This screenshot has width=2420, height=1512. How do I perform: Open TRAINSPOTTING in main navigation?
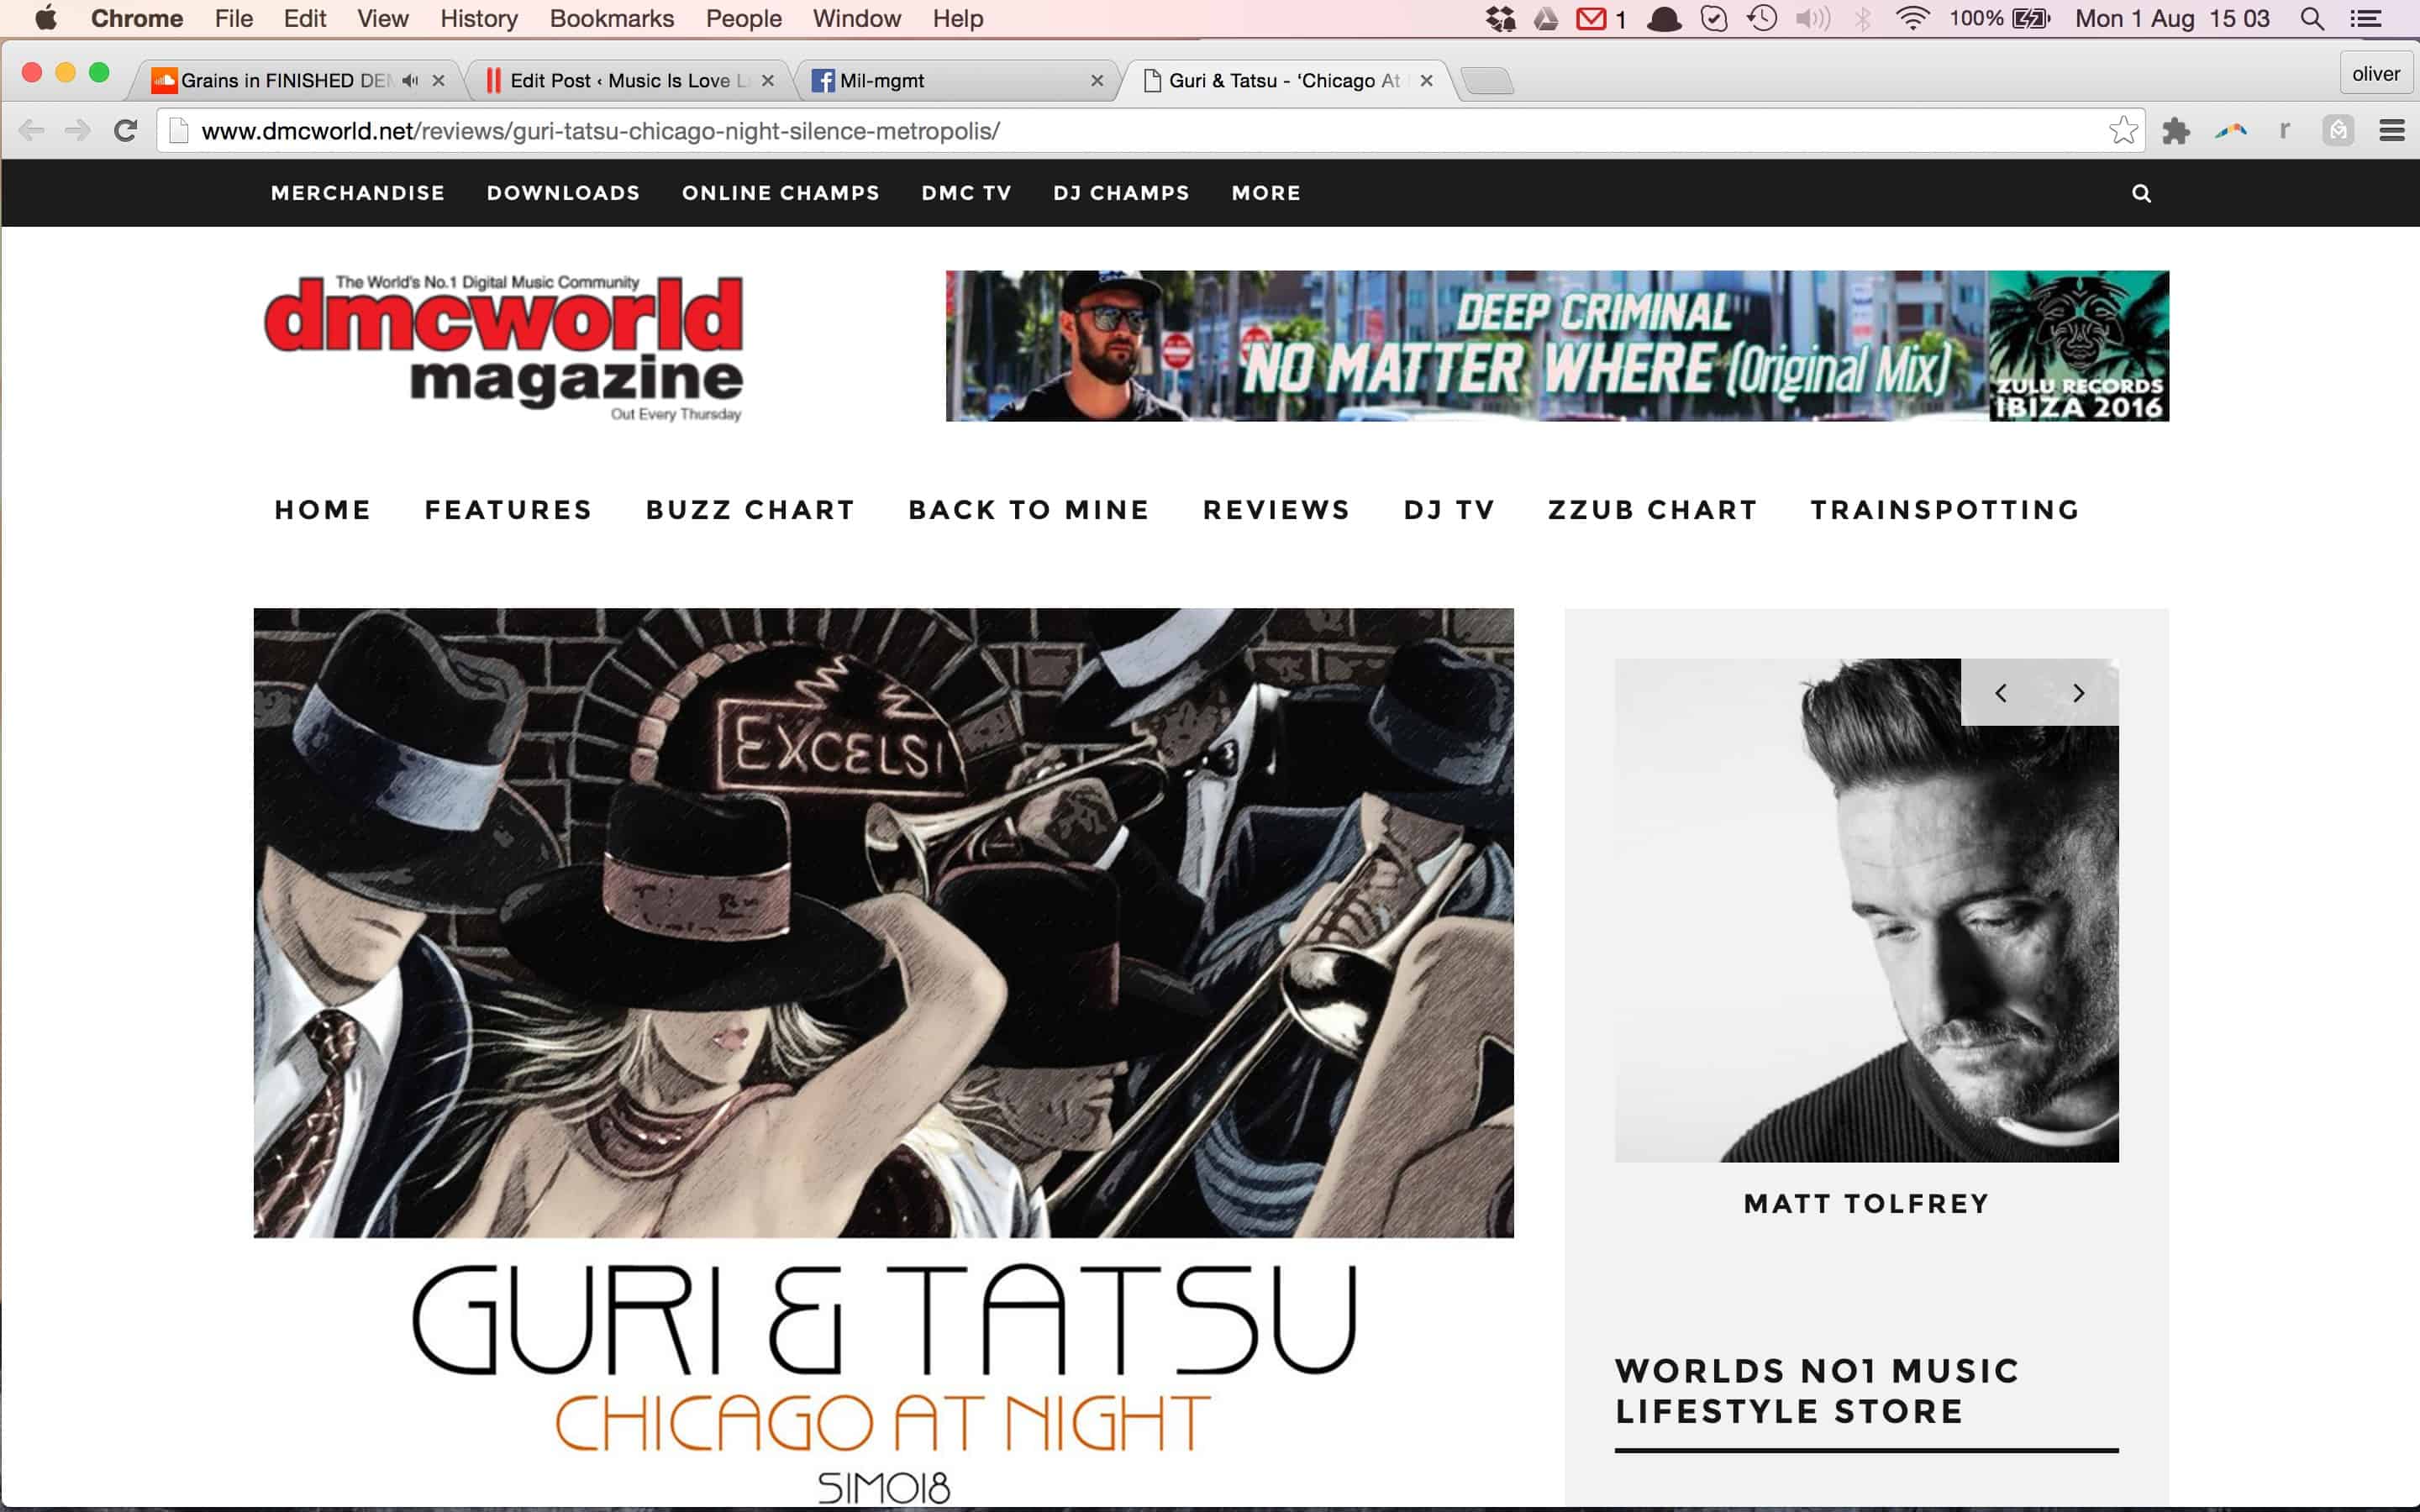[1945, 510]
